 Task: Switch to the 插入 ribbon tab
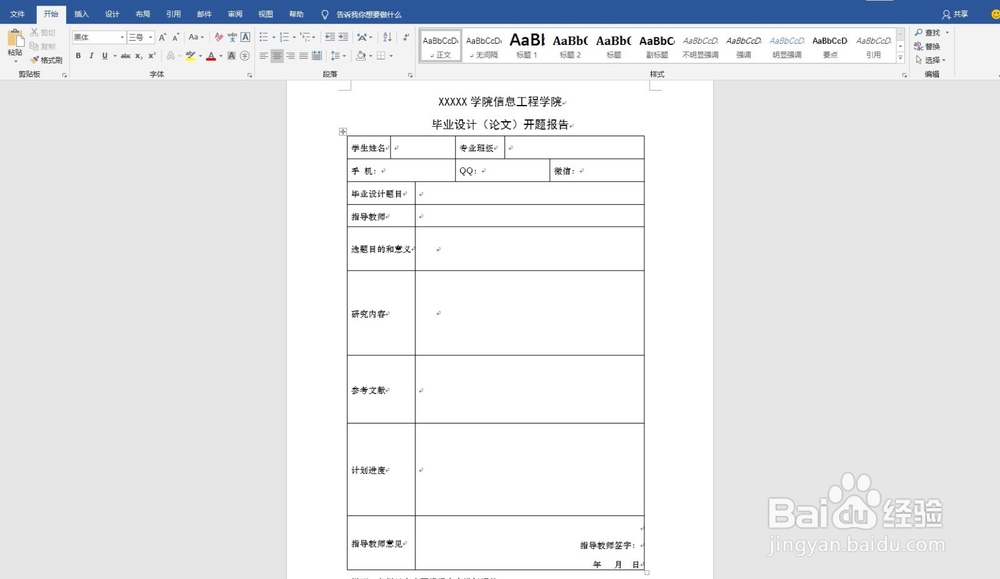point(80,14)
